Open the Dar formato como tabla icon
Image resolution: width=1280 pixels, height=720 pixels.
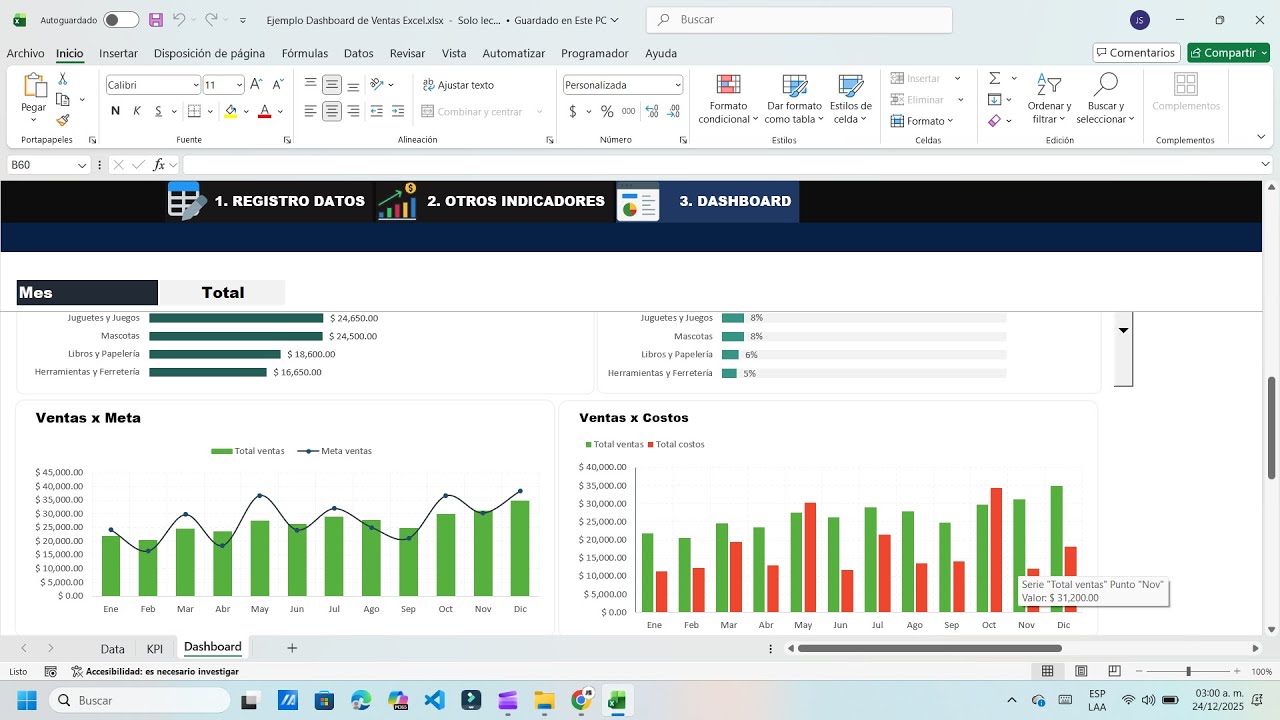[795, 85]
